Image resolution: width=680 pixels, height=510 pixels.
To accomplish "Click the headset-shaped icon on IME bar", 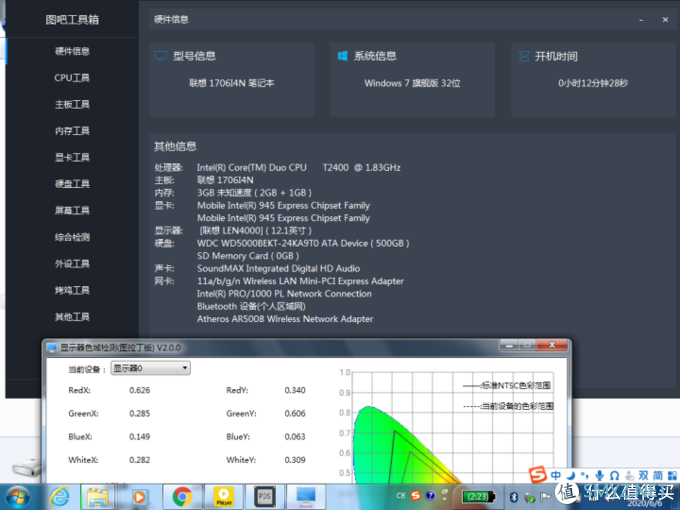I will (615, 476).
